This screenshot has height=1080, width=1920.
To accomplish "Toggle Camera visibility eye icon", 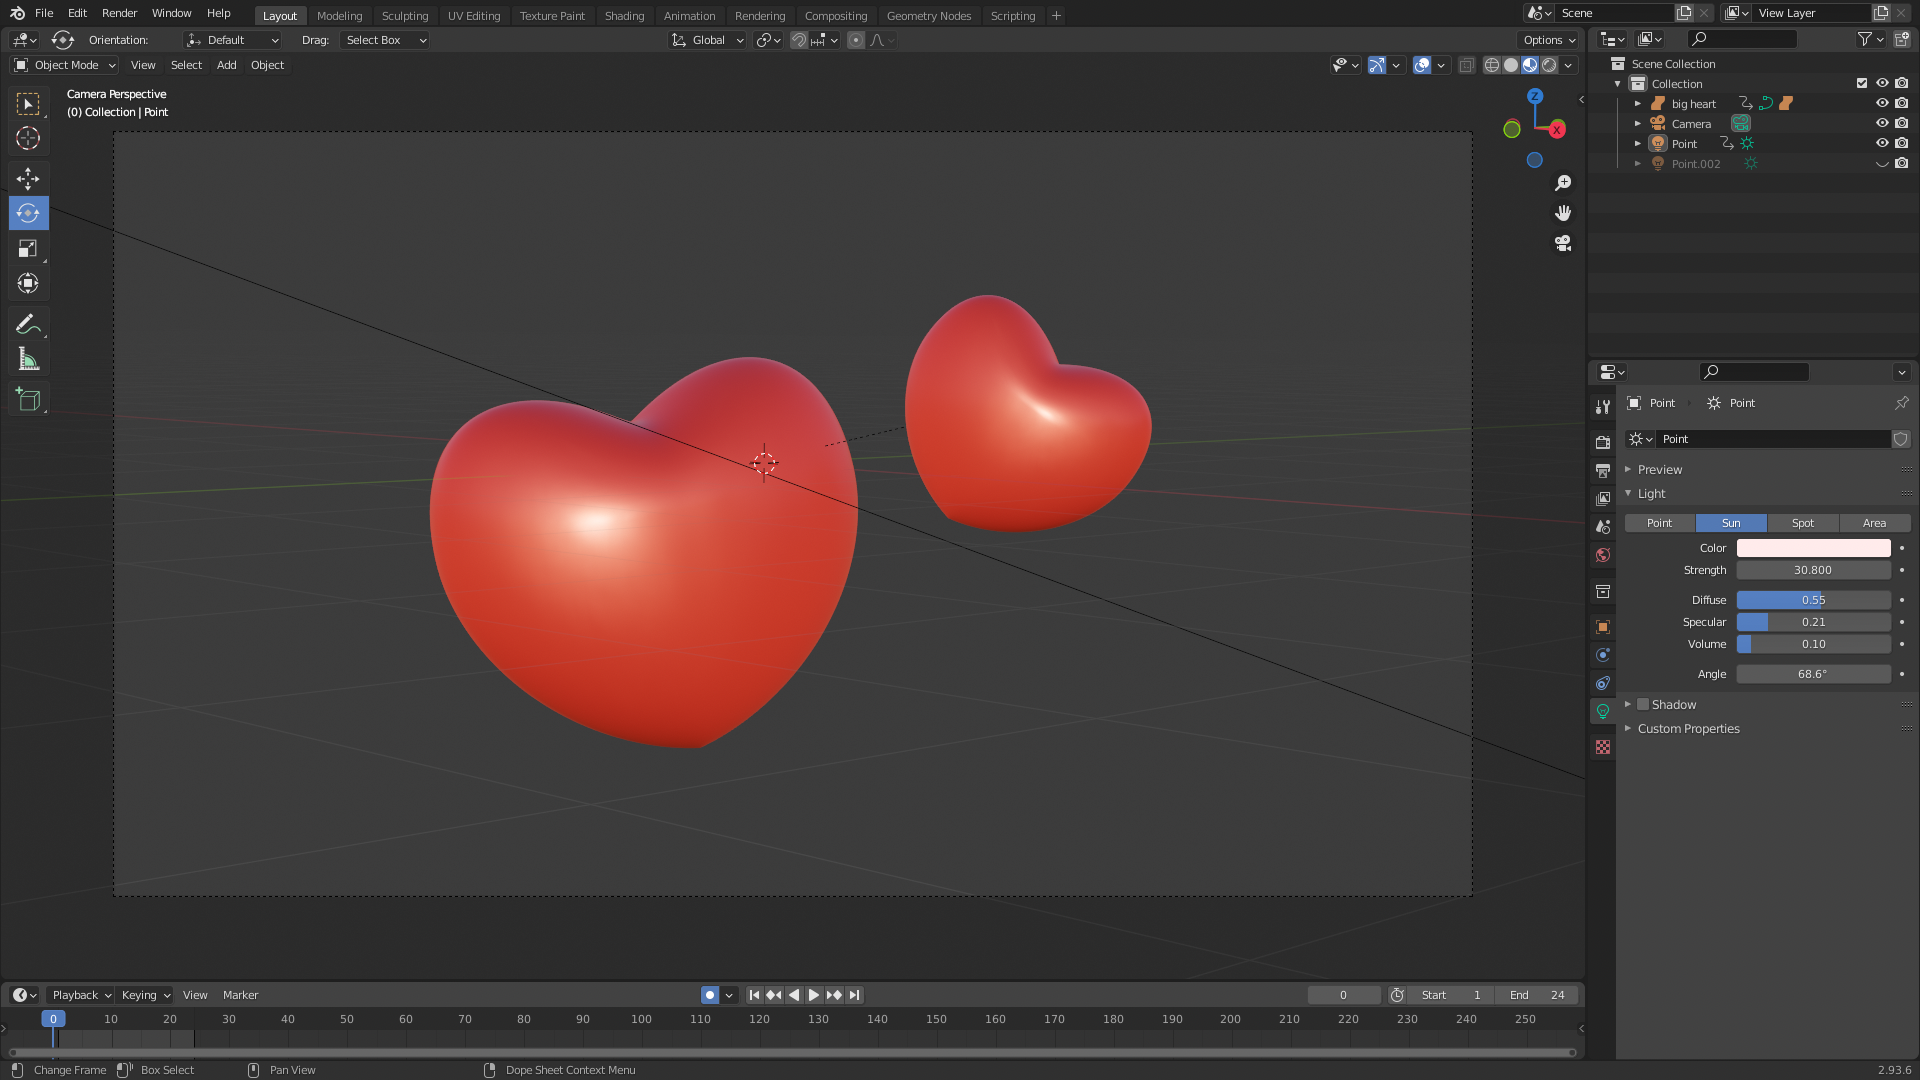I will coord(1881,123).
